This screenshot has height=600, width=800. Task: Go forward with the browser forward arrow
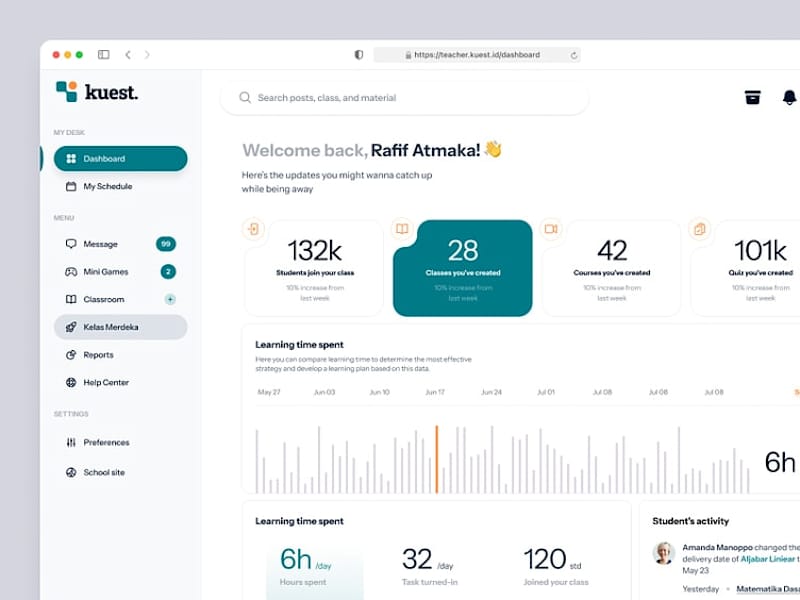point(147,55)
